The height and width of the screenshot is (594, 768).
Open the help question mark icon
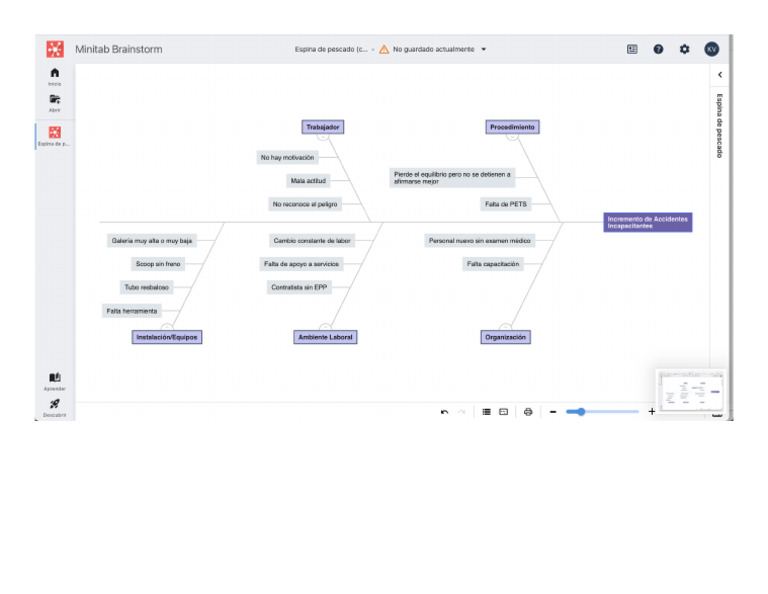pyautogui.click(x=658, y=49)
